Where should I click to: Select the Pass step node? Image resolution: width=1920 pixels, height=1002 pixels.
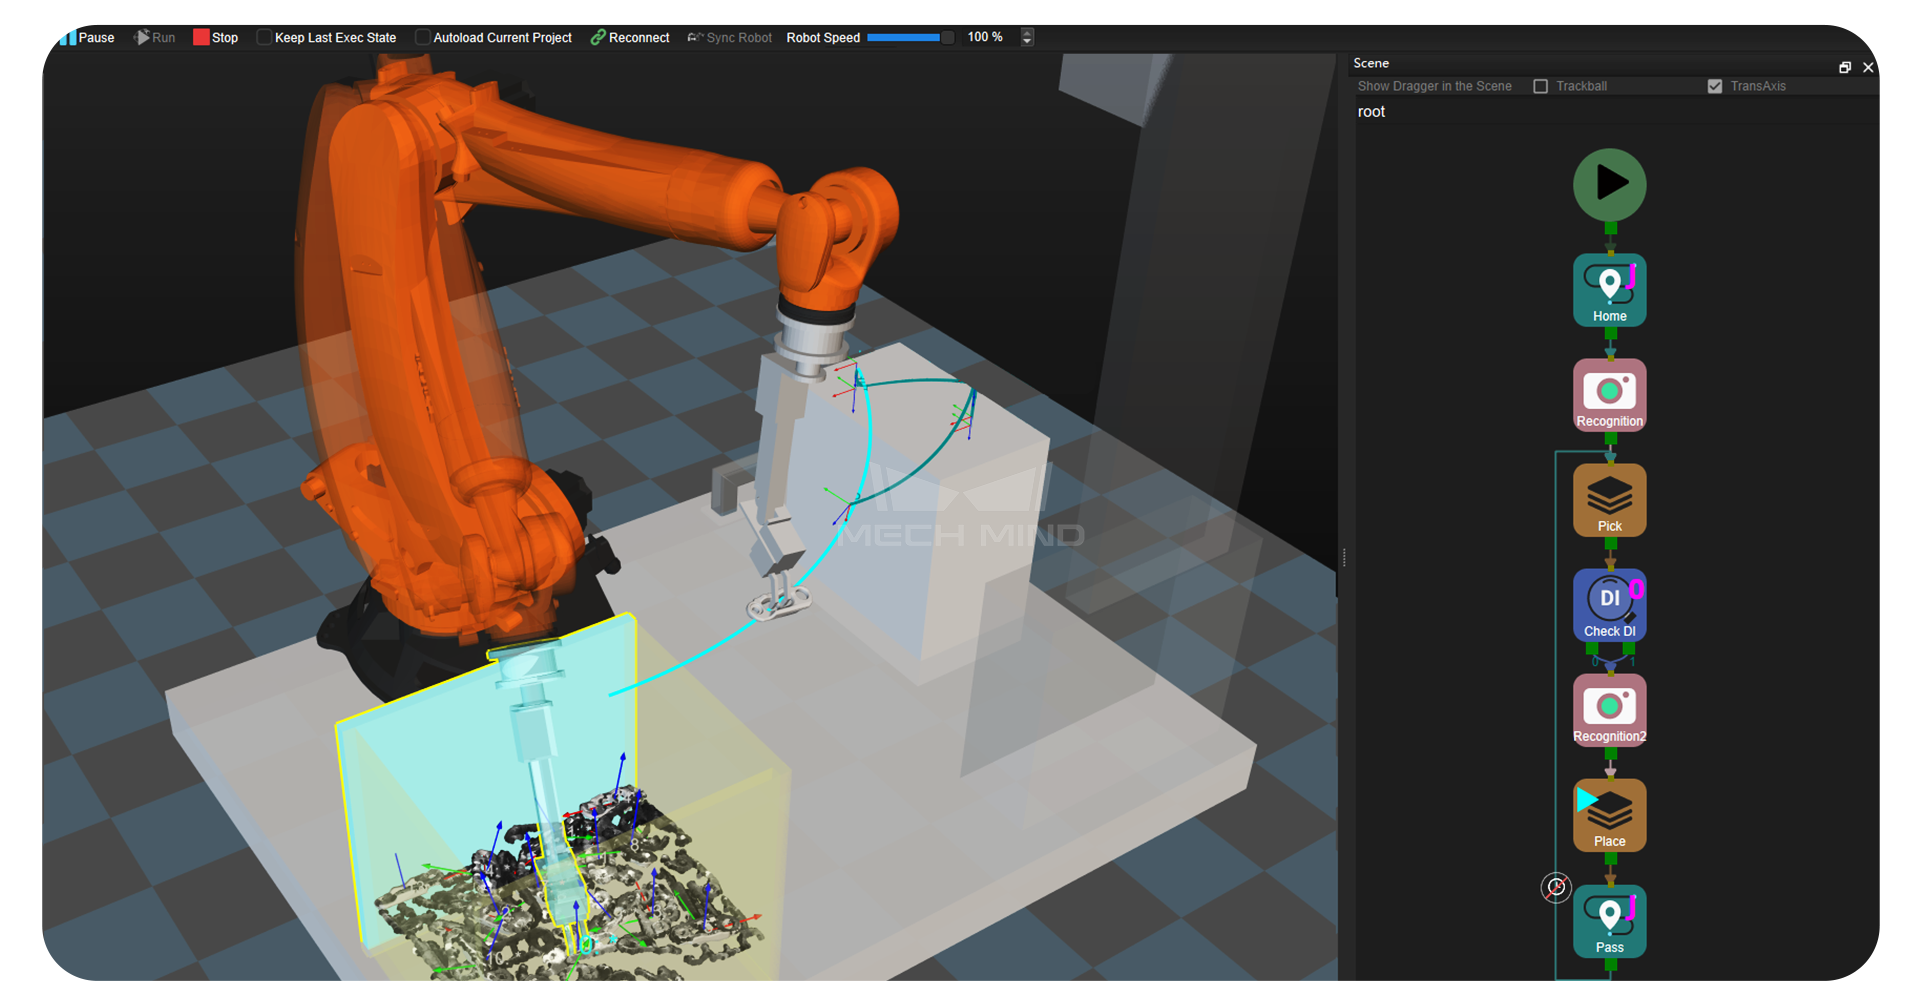point(1609,920)
